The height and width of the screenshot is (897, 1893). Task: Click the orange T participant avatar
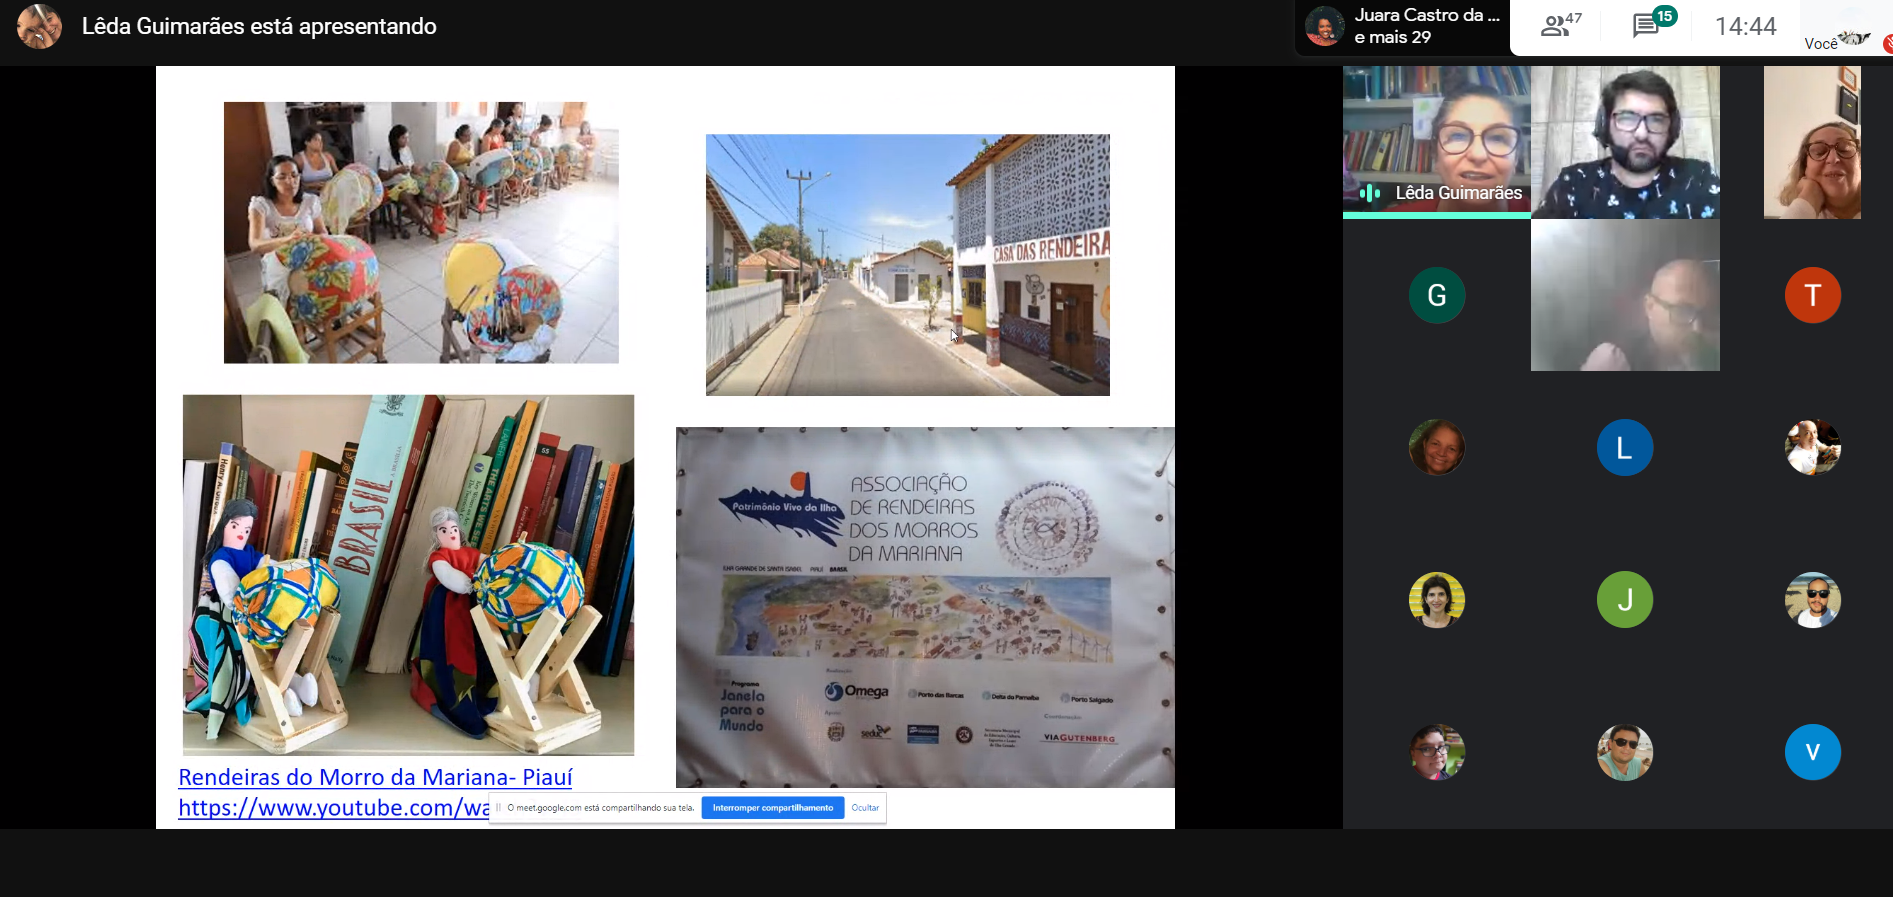1812,295
